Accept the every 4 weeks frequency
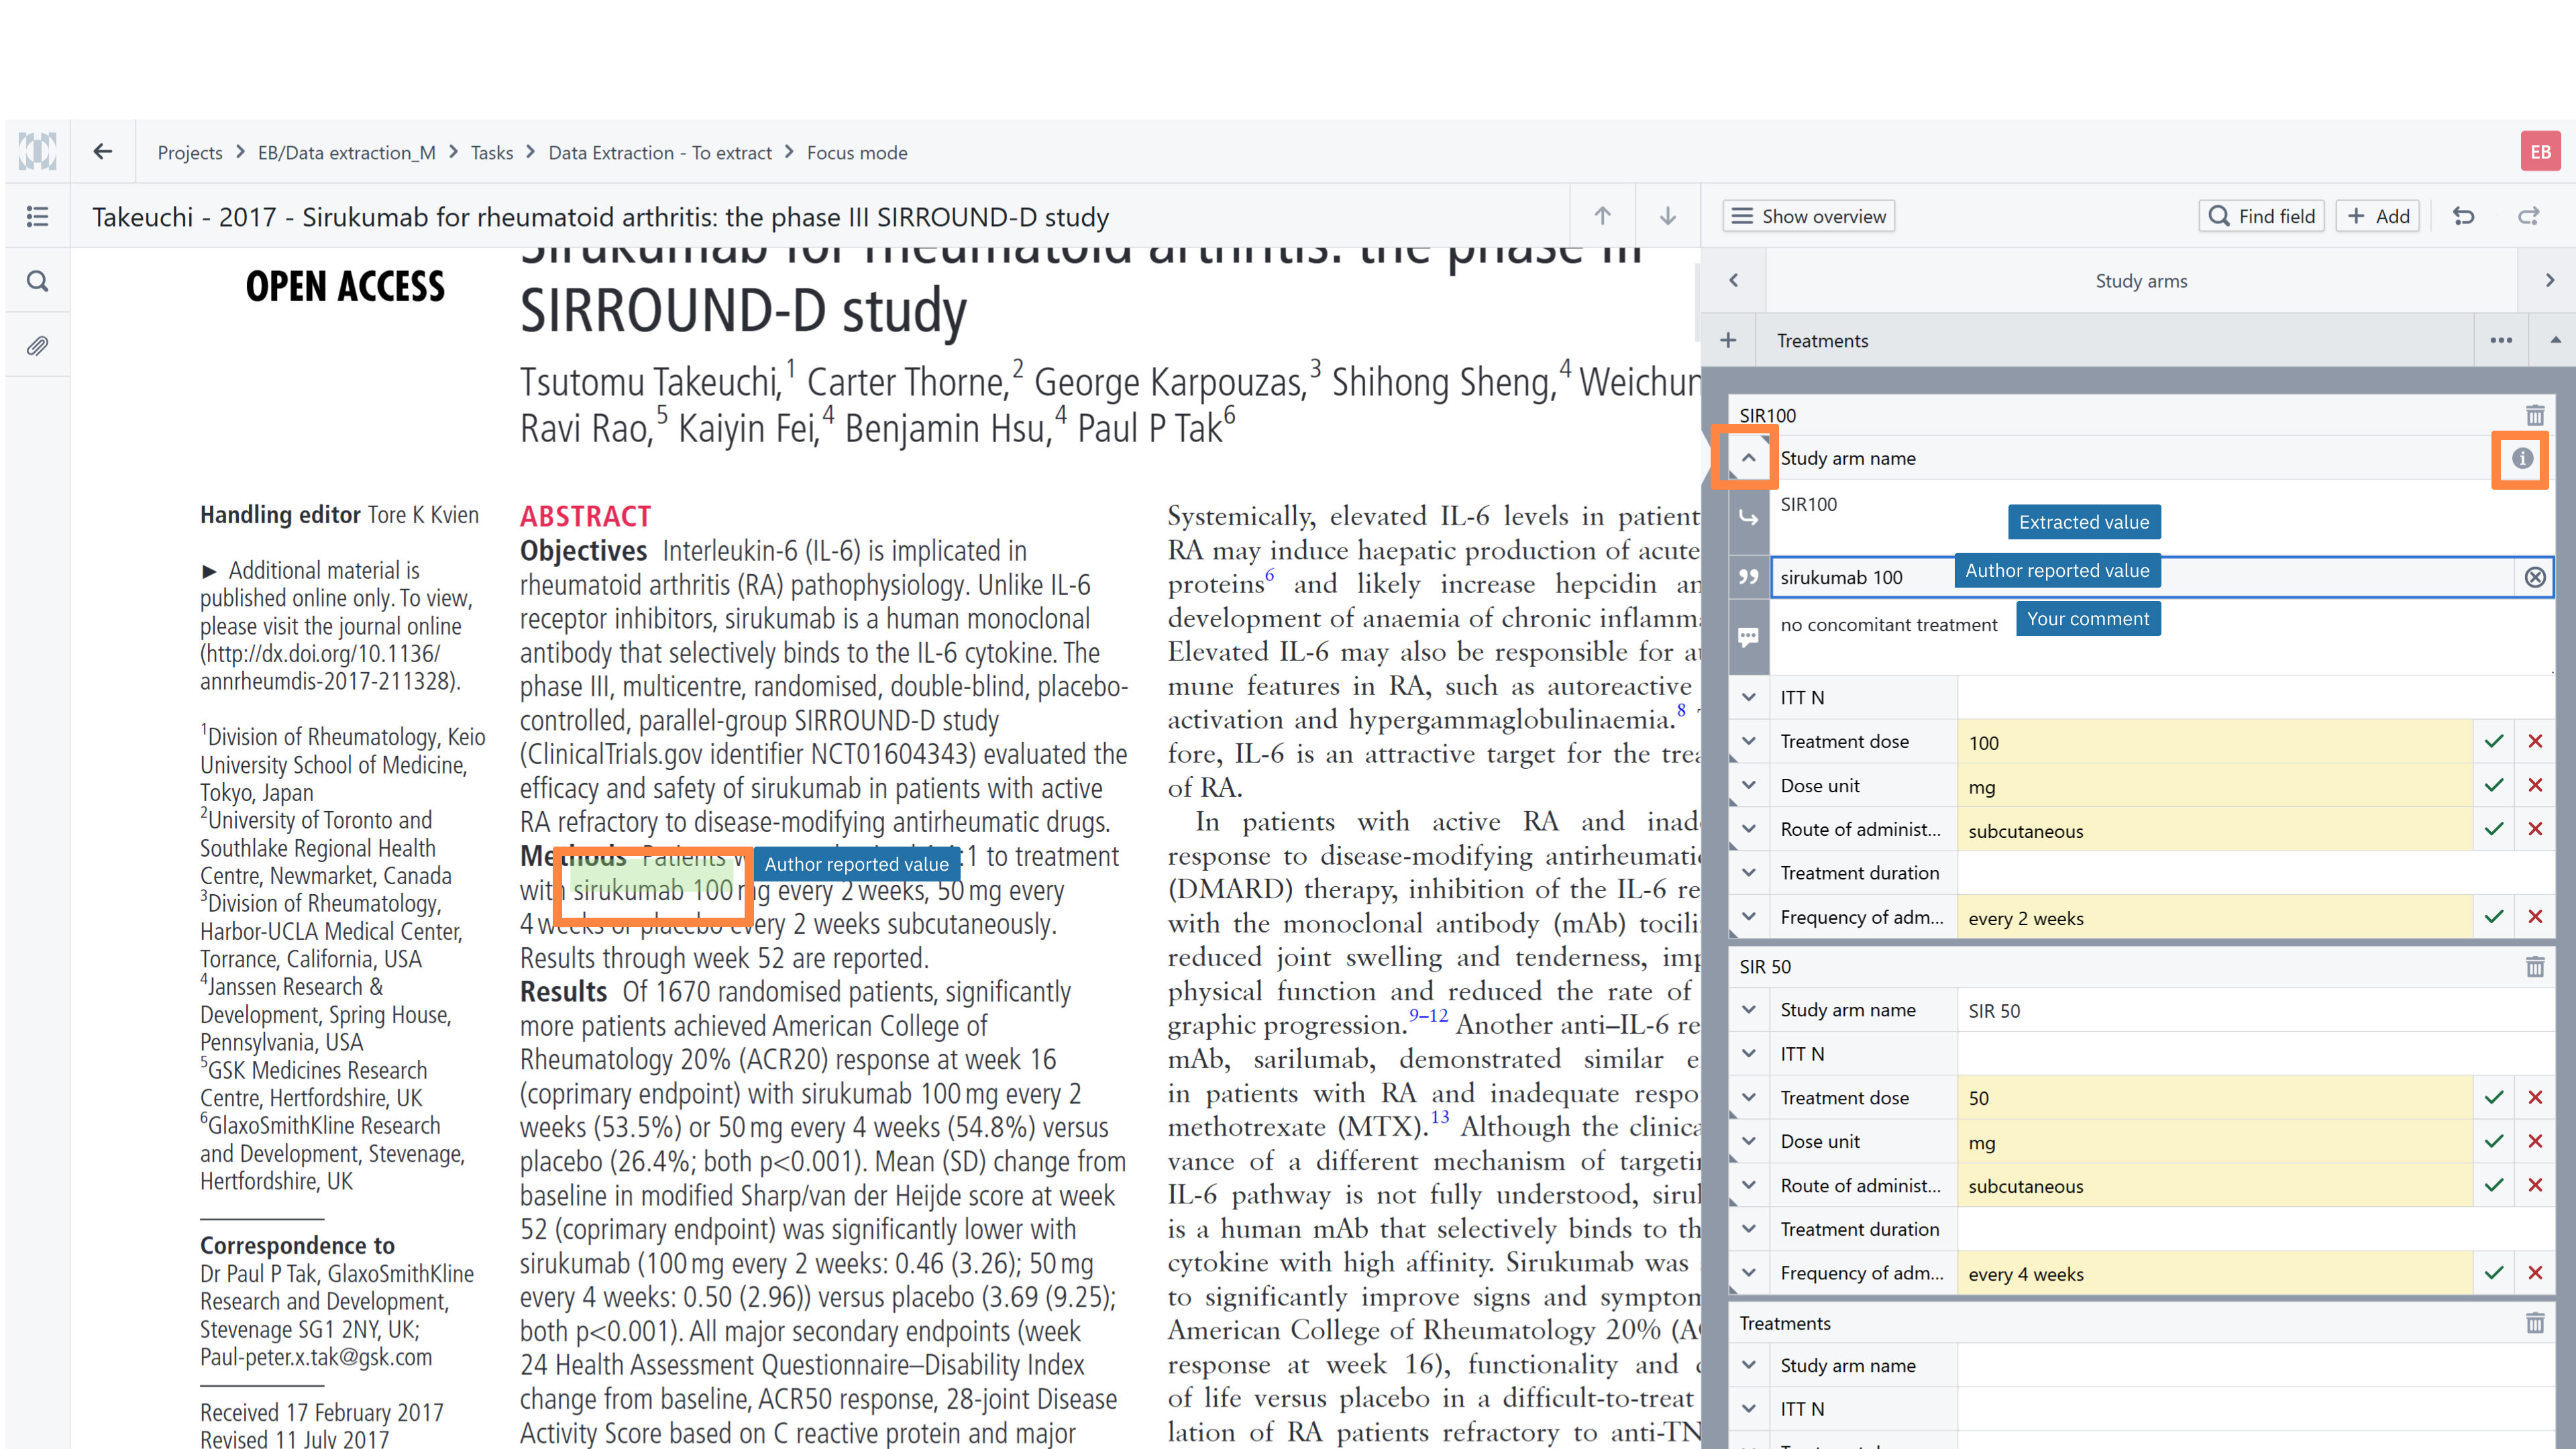This screenshot has height=1449, width=2576. (2493, 1273)
